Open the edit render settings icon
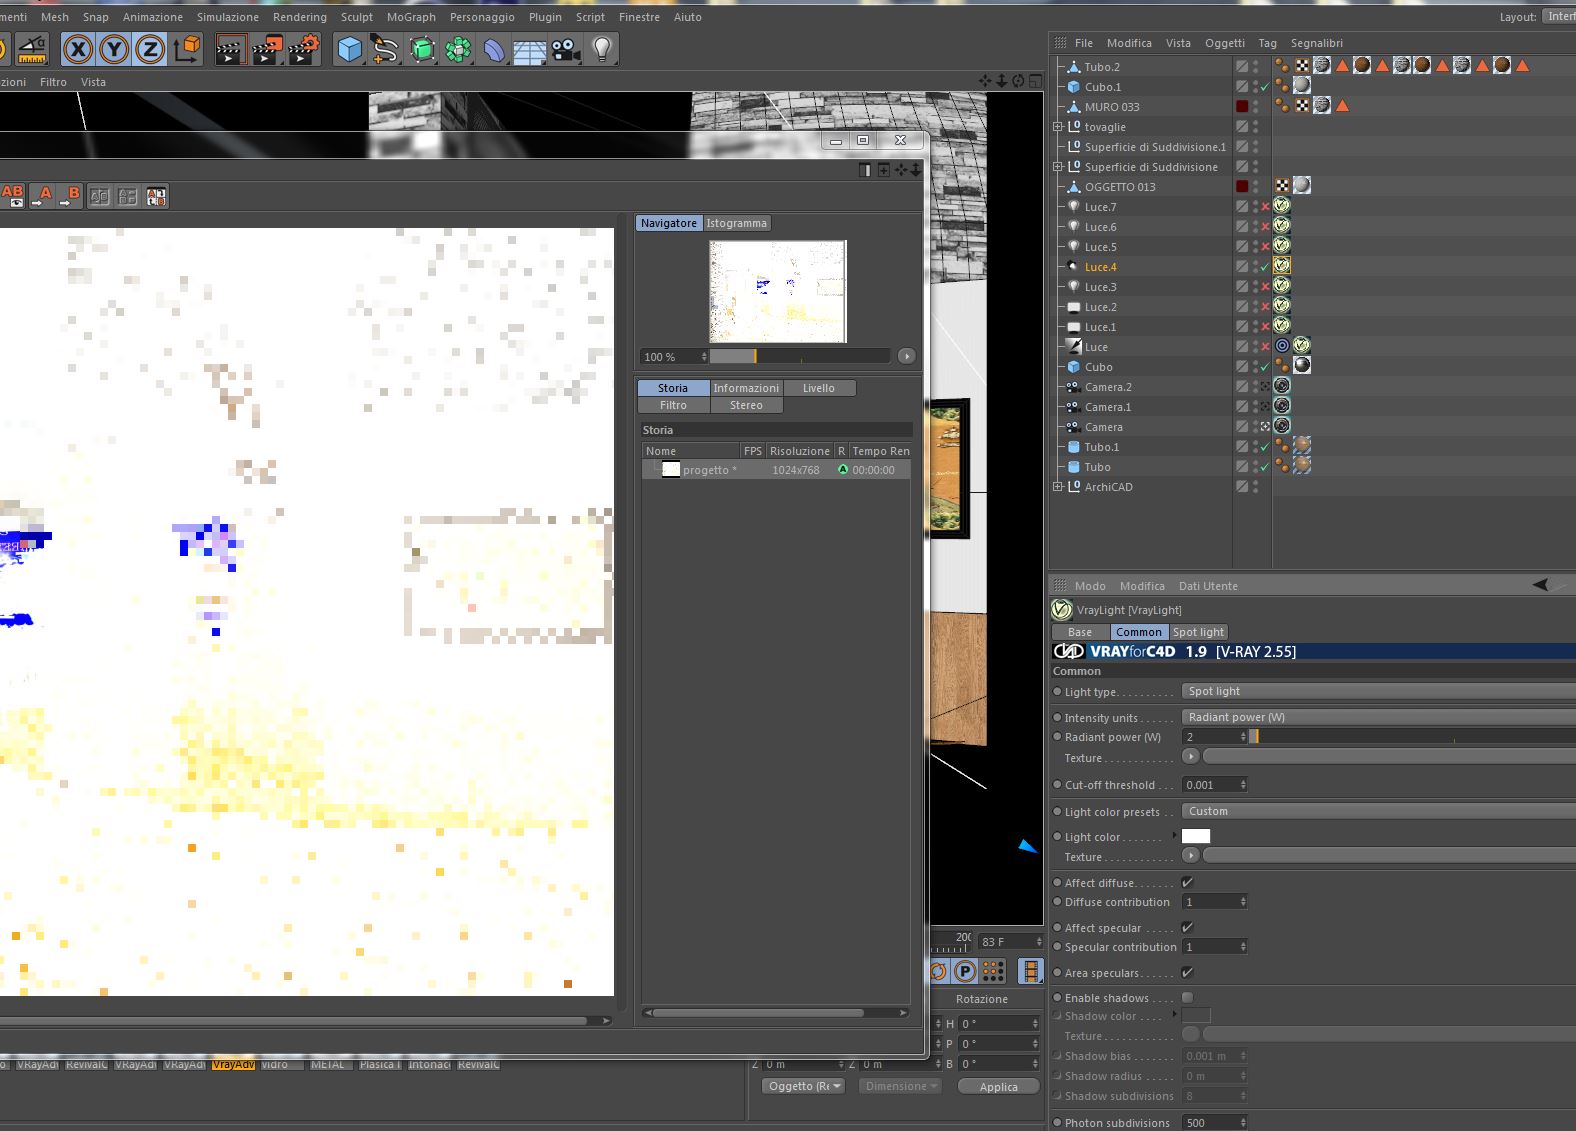Viewport: 1576px width, 1131px height. click(304, 49)
